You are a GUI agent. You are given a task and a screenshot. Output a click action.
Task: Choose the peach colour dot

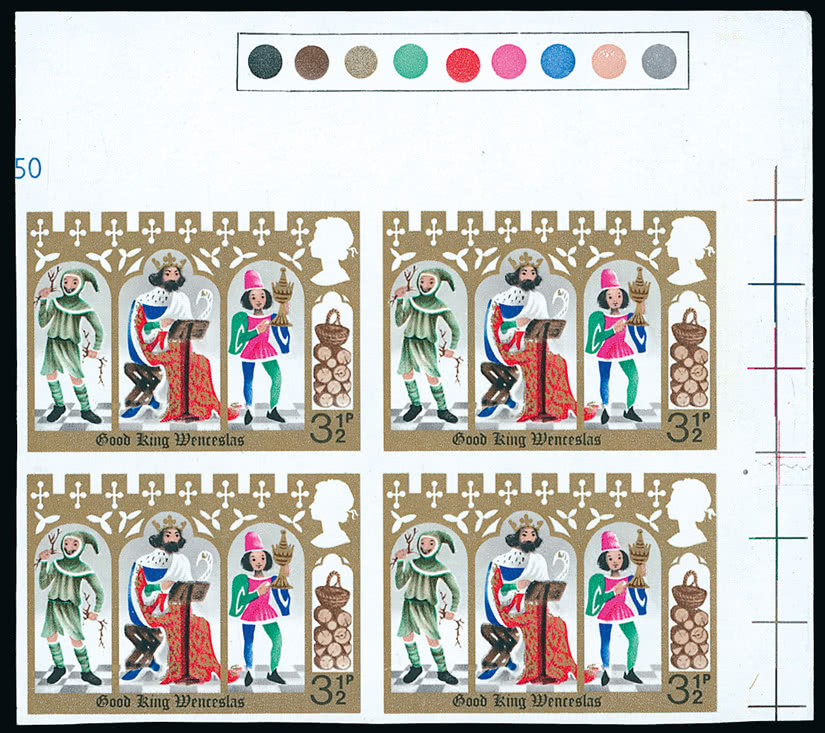pyautogui.click(x=609, y=62)
